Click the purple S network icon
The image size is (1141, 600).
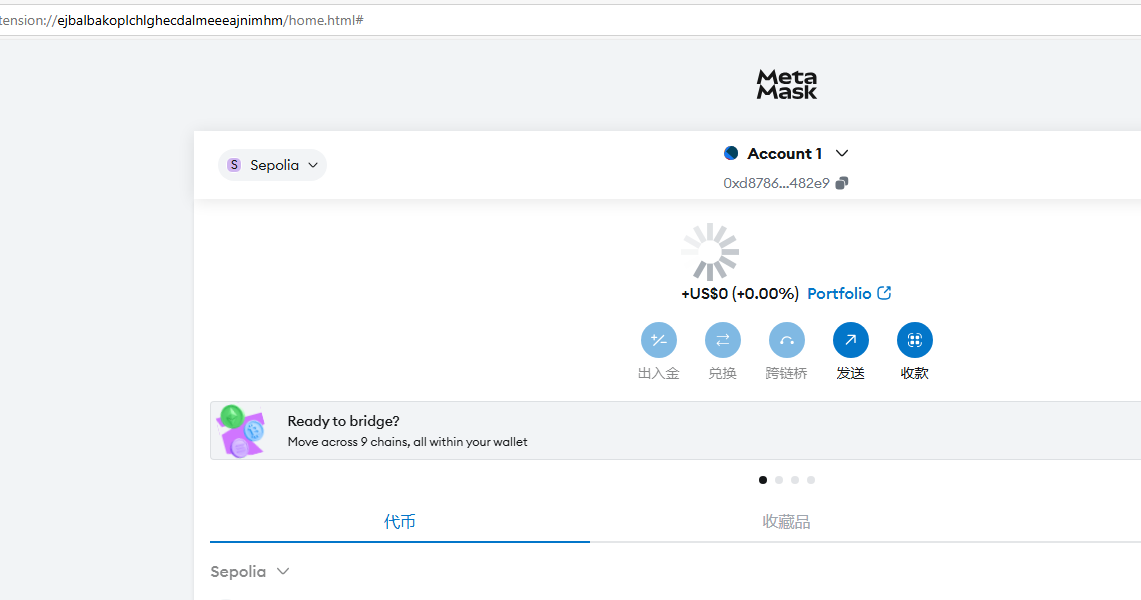[x=234, y=165]
